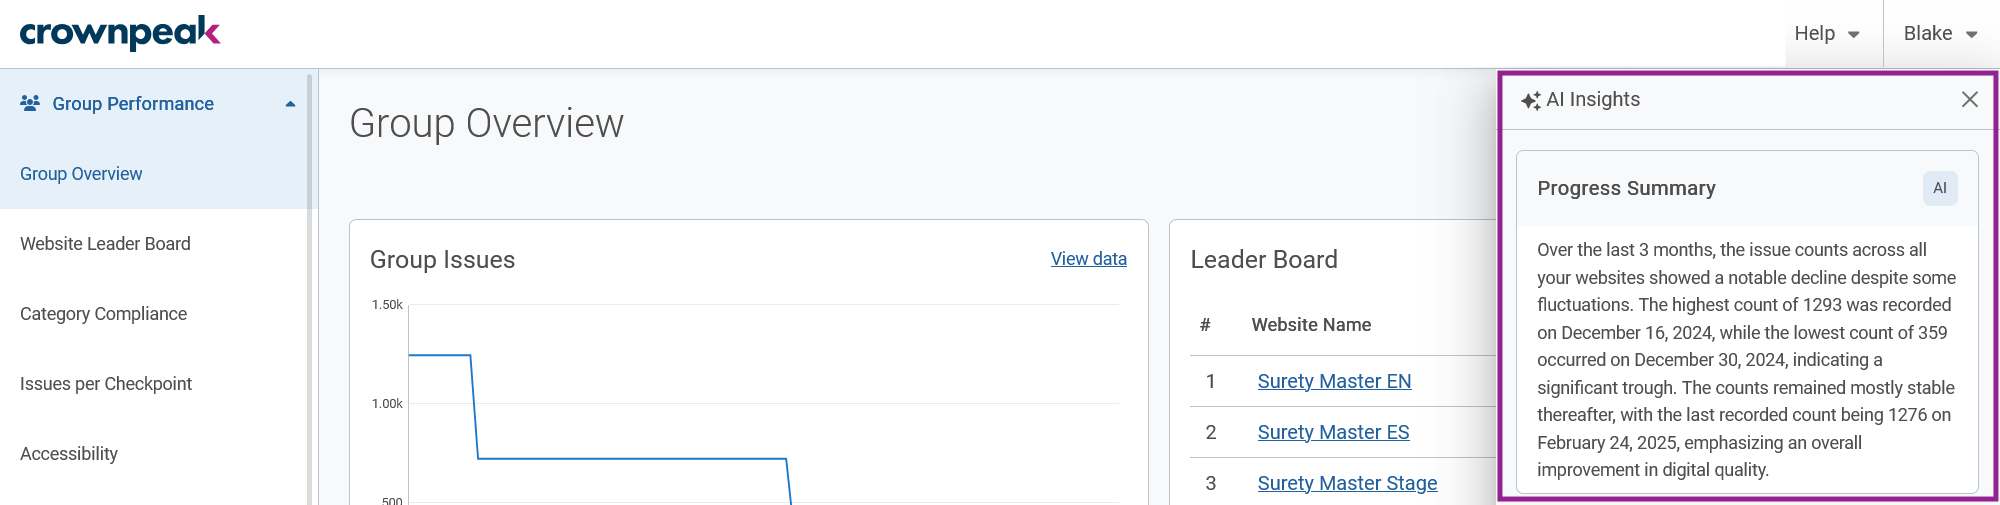Open the Blake user dropdown
This screenshot has width=2000, height=505.
tap(1940, 34)
